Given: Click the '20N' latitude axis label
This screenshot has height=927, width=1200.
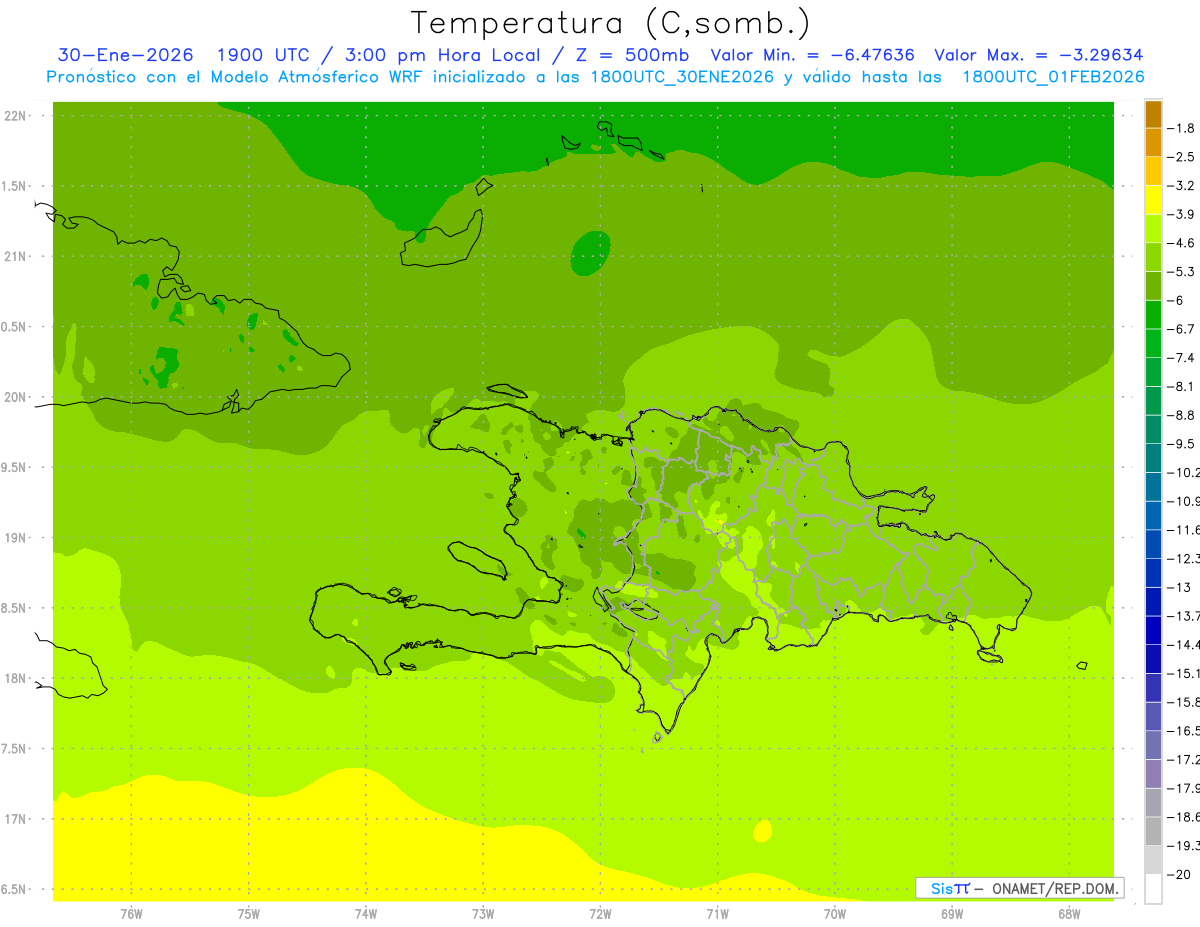Looking at the screenshot, I should 17,397.
